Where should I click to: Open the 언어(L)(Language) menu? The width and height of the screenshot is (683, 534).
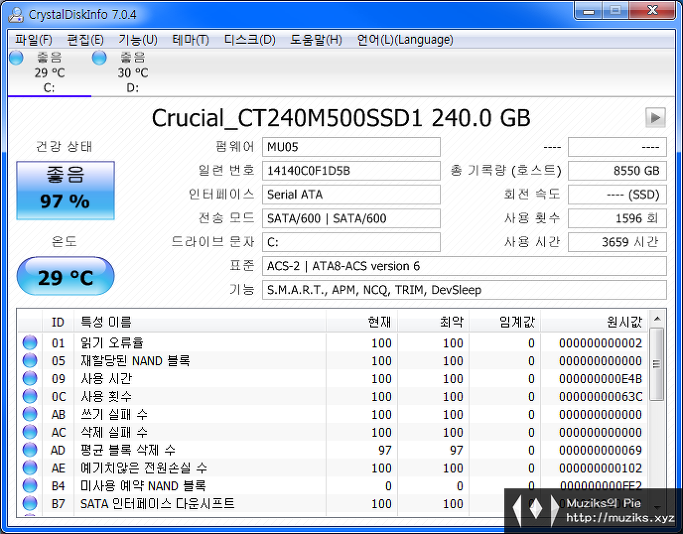pos(405,40)
